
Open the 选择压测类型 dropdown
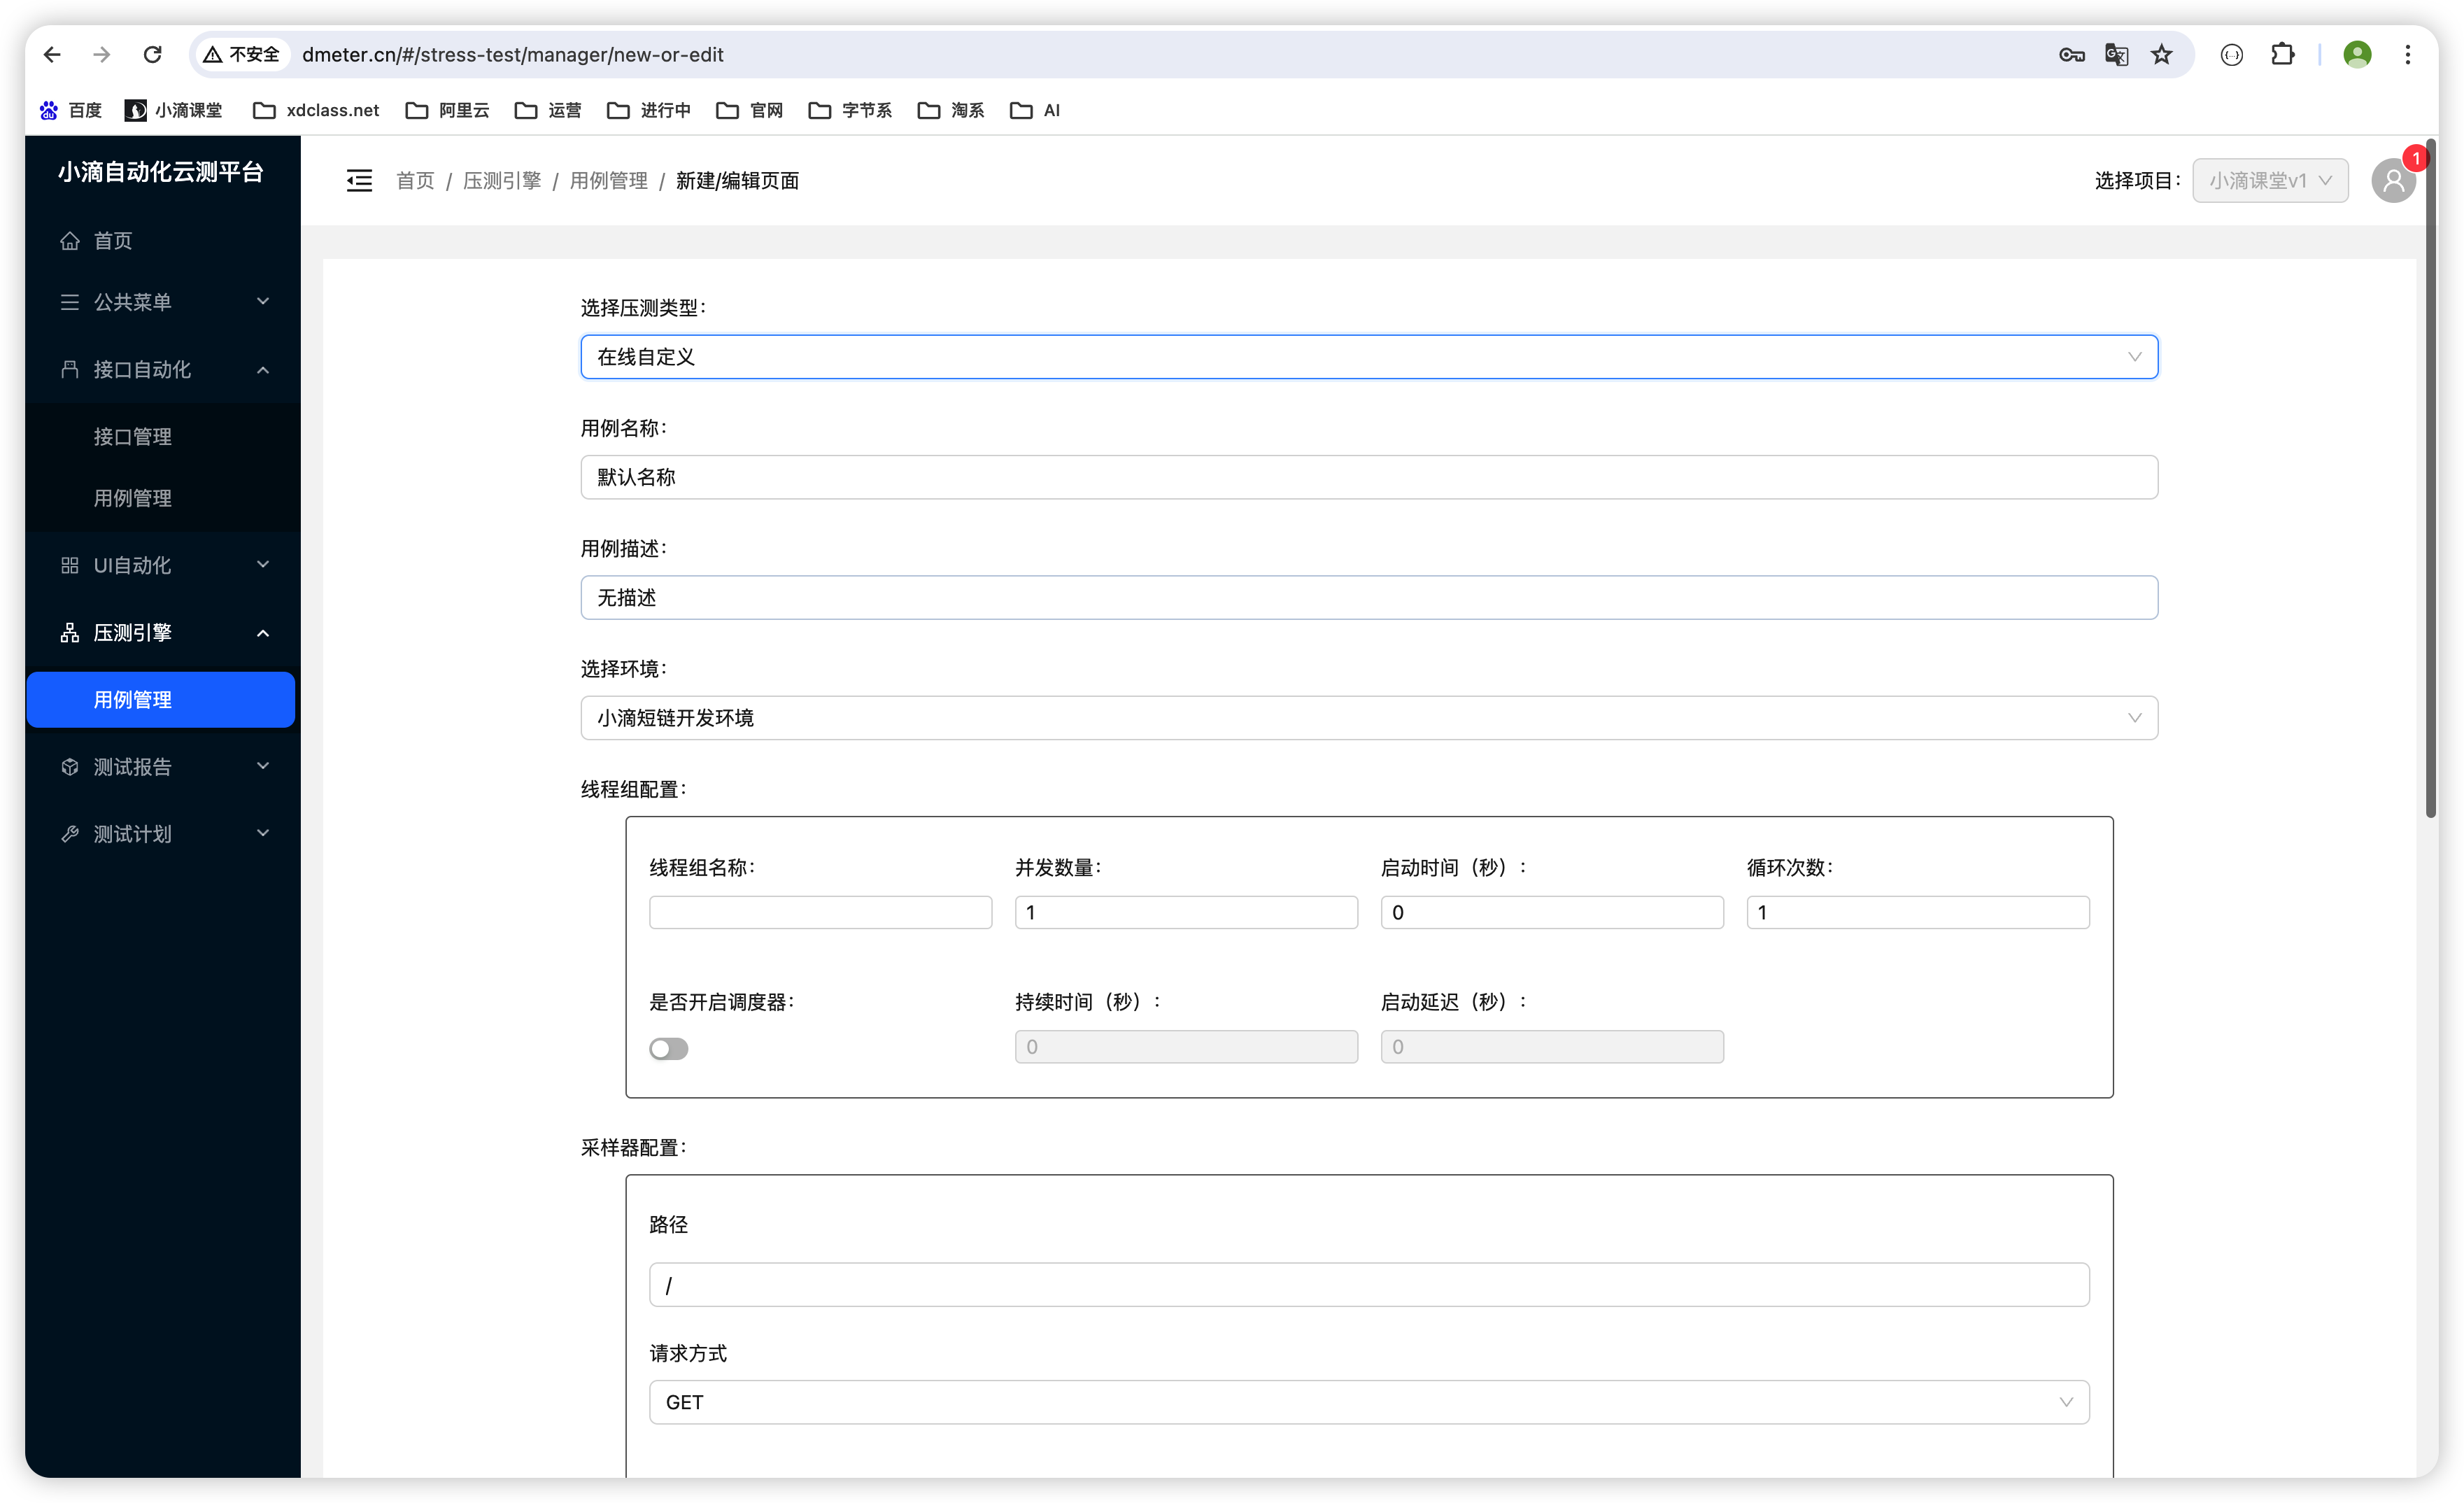[x=1368, y=357]
